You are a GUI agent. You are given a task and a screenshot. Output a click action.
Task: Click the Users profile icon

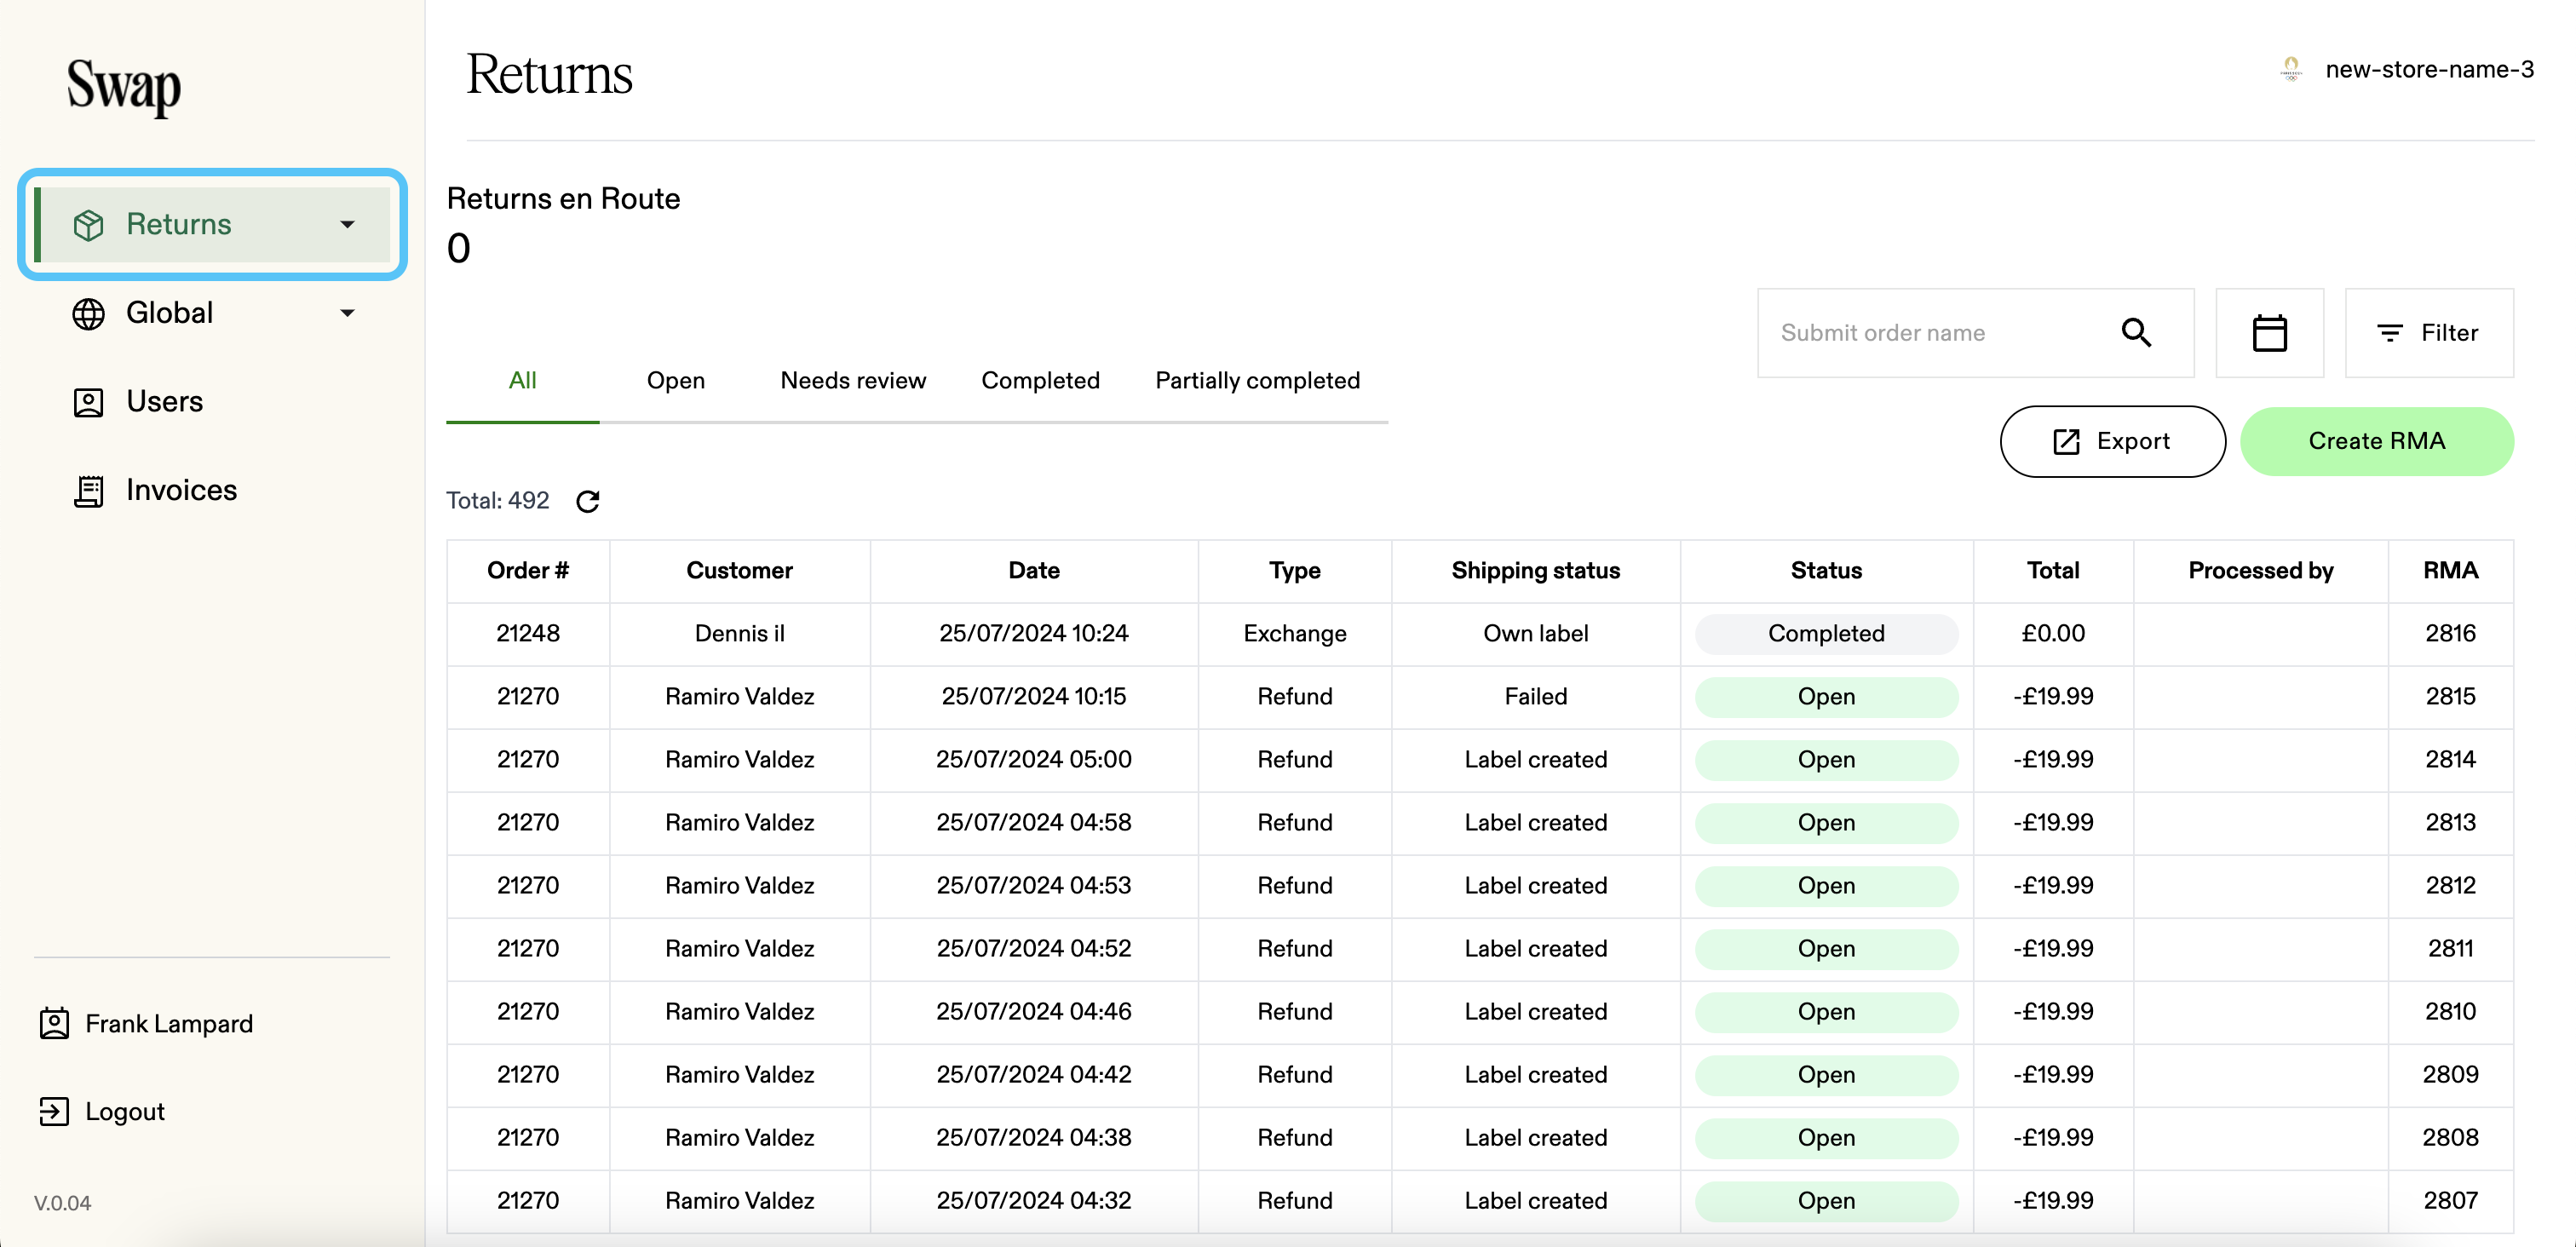(88, 402)
